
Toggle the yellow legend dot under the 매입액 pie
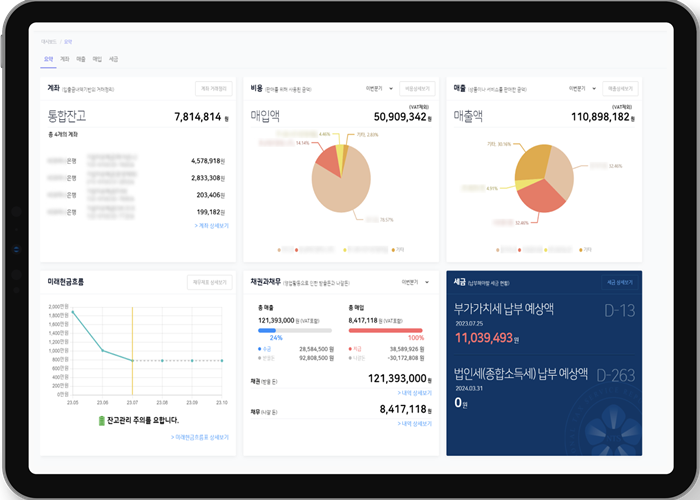pos(345,250)
